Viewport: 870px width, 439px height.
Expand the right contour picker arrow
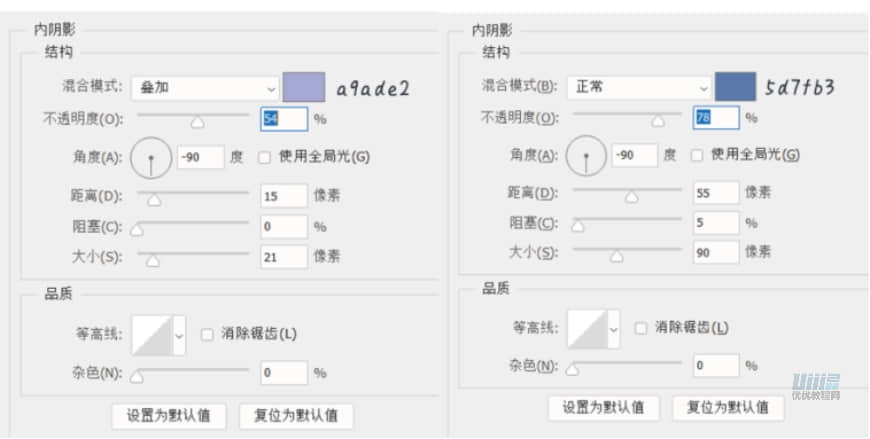[x=614, y=329]
